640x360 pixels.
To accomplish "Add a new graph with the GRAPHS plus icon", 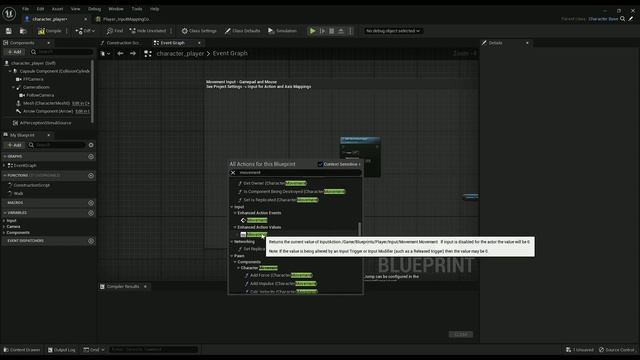I will pos(91,157).
